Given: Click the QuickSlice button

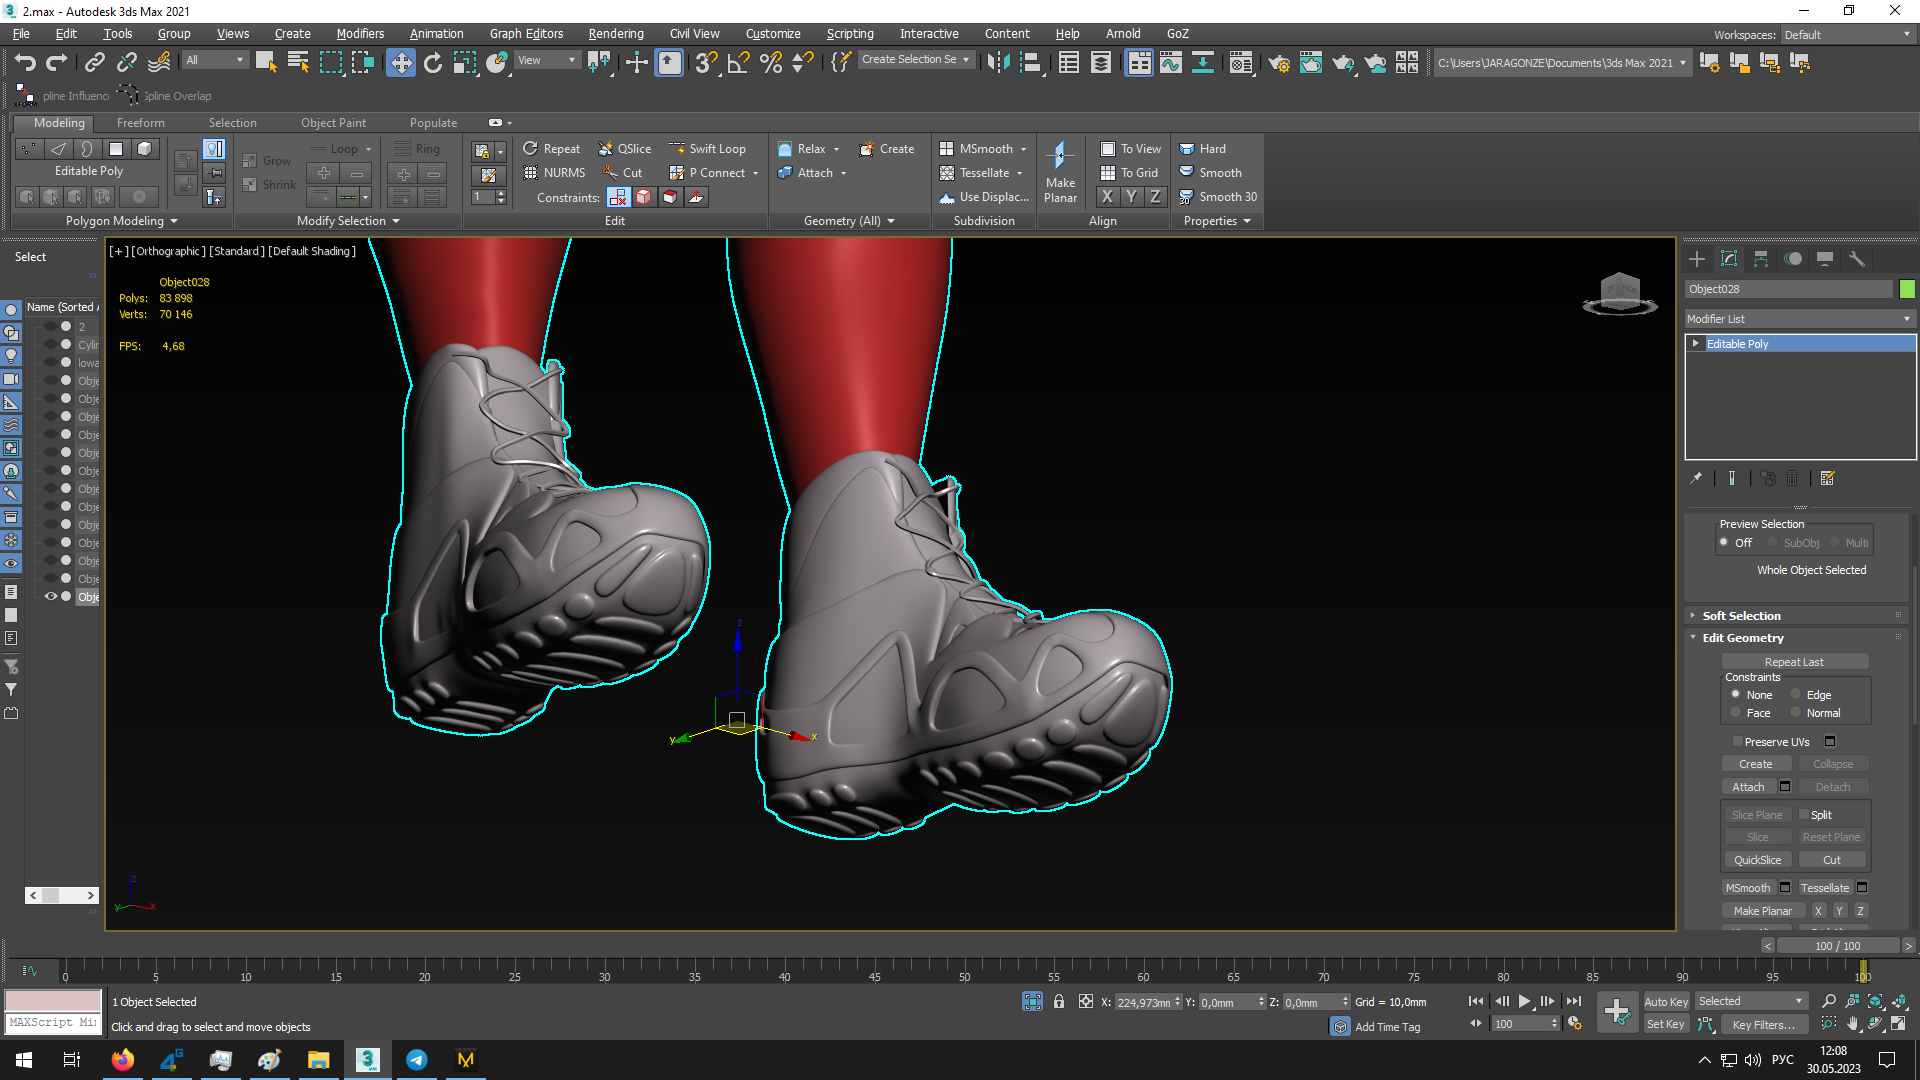Looking at the screenshot, I should coord(1757,860).
